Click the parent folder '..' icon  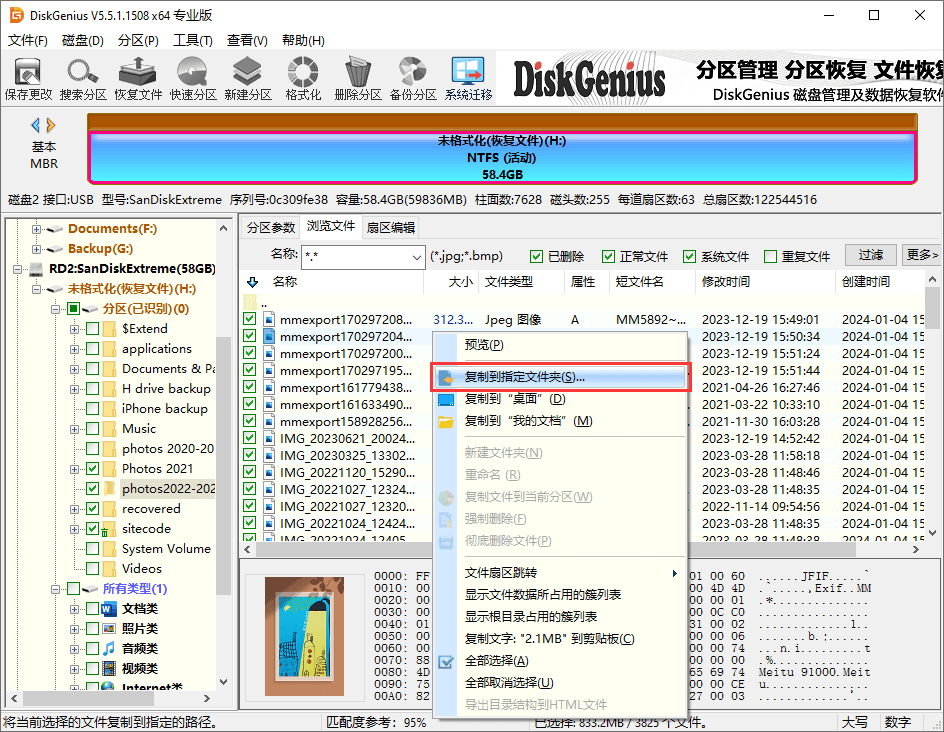coord(250,302)
